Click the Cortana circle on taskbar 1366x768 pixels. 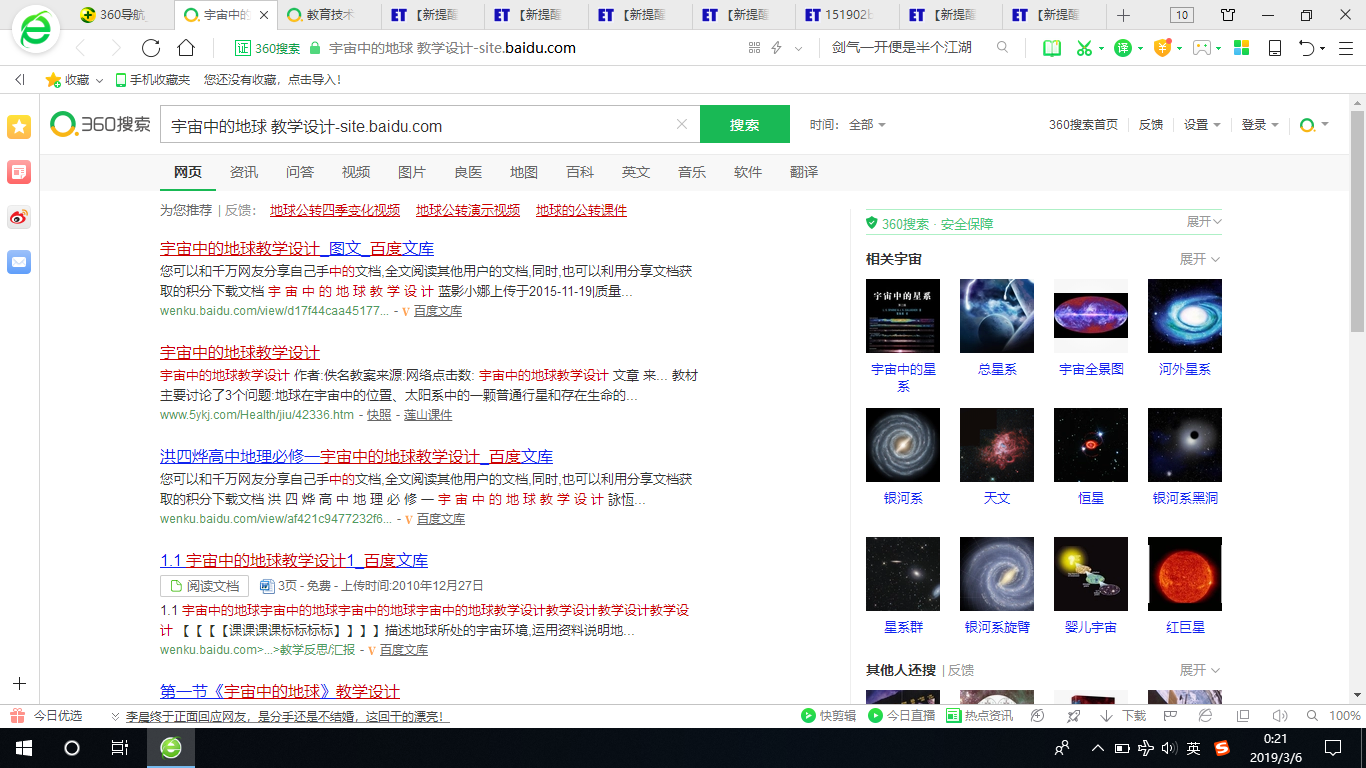[x=71, y=748]
